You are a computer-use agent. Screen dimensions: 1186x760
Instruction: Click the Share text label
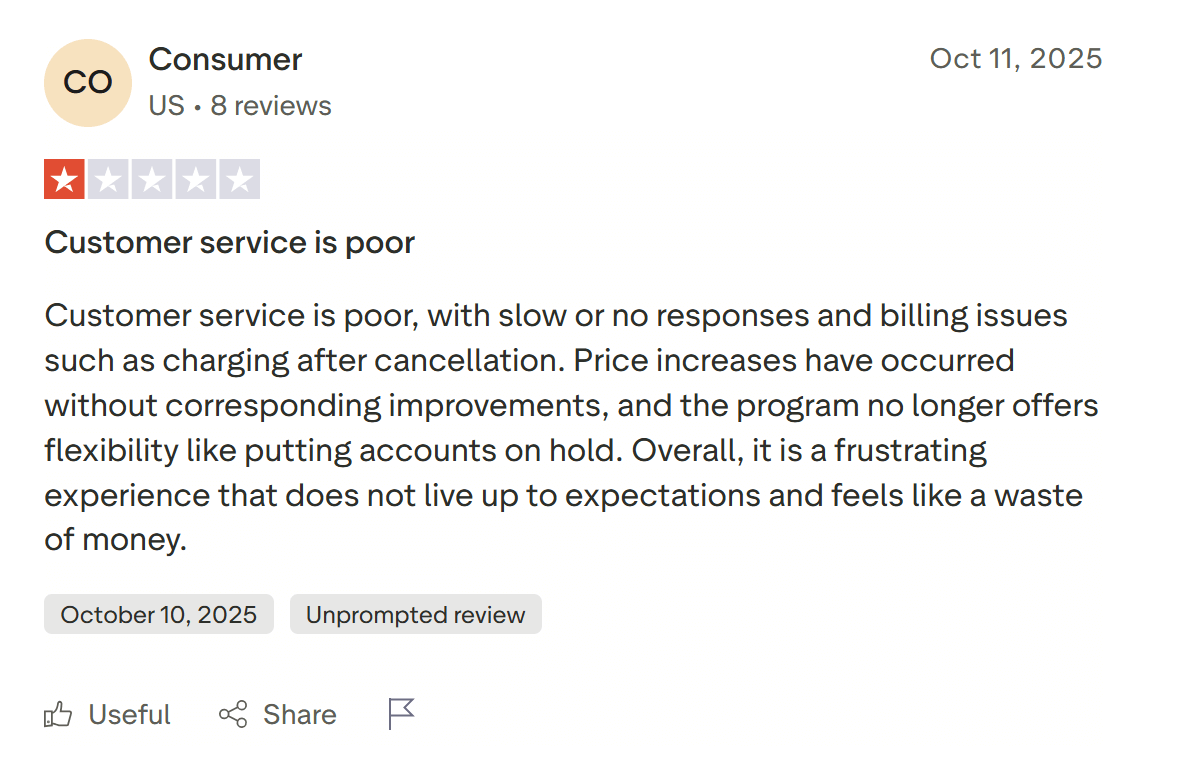tap(300, 714)
